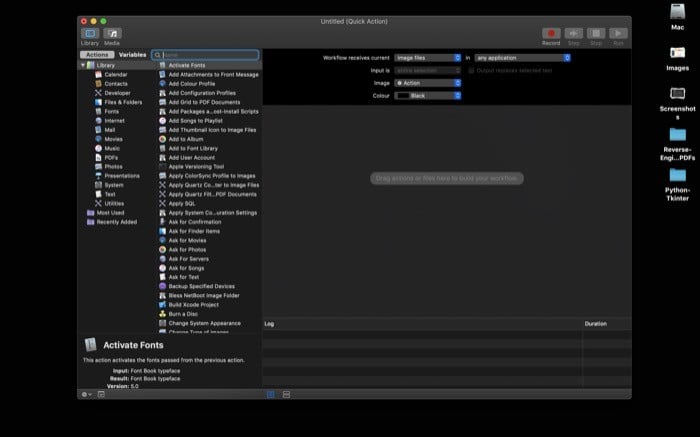Screen dimensions: 700x437
Task: Open the Colour 'Black' dropdown
Action: pyautogui.click(x=428, y=96)
